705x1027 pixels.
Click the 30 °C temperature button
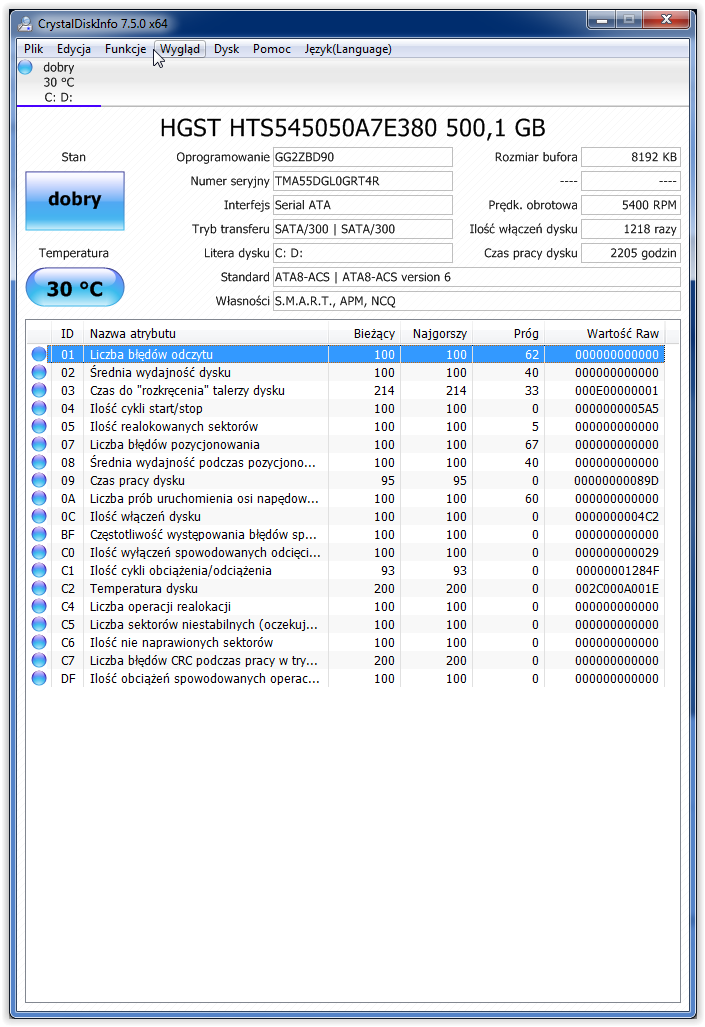(75, 288)
